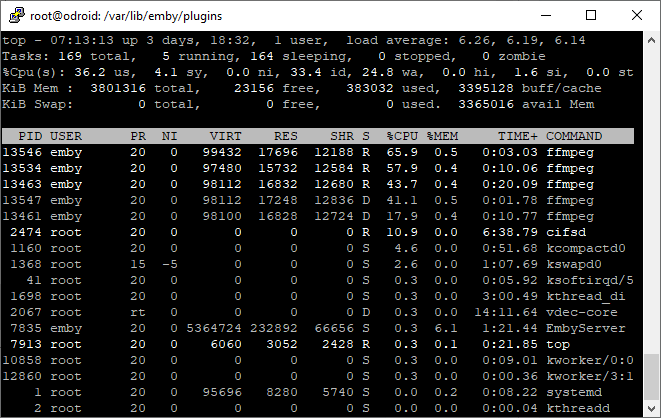The height and width of the screenshot is (418, 661).
Task: Click the PID column header
Action: pos(30,136)
